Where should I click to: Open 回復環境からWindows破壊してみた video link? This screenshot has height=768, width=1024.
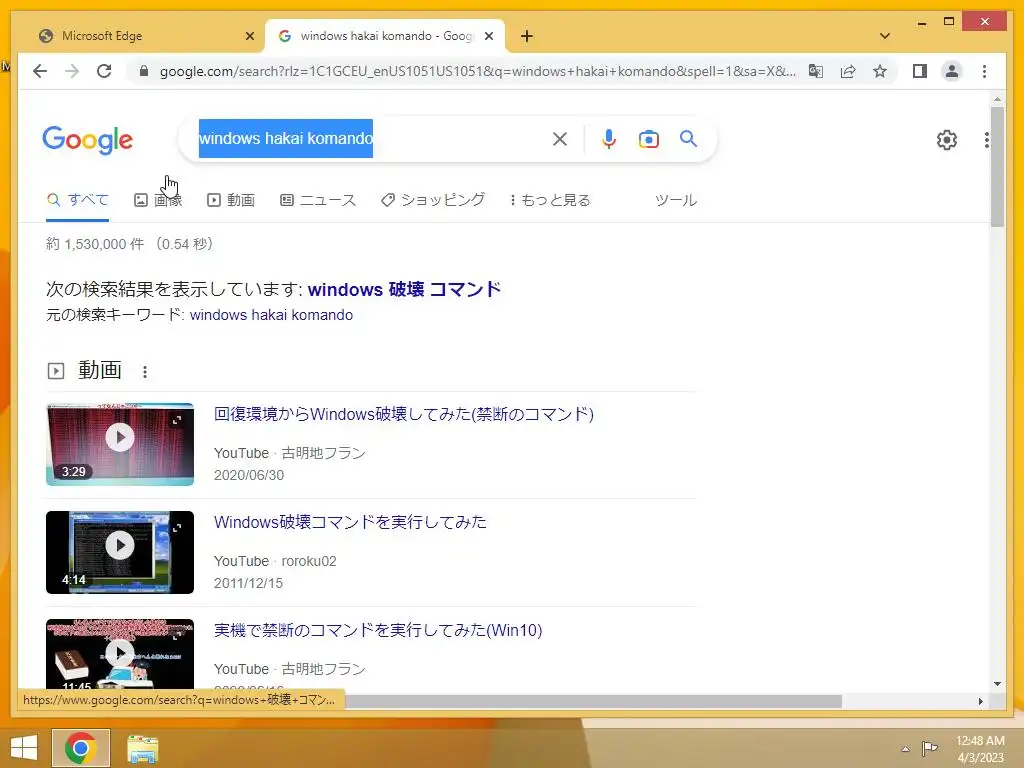404,414
